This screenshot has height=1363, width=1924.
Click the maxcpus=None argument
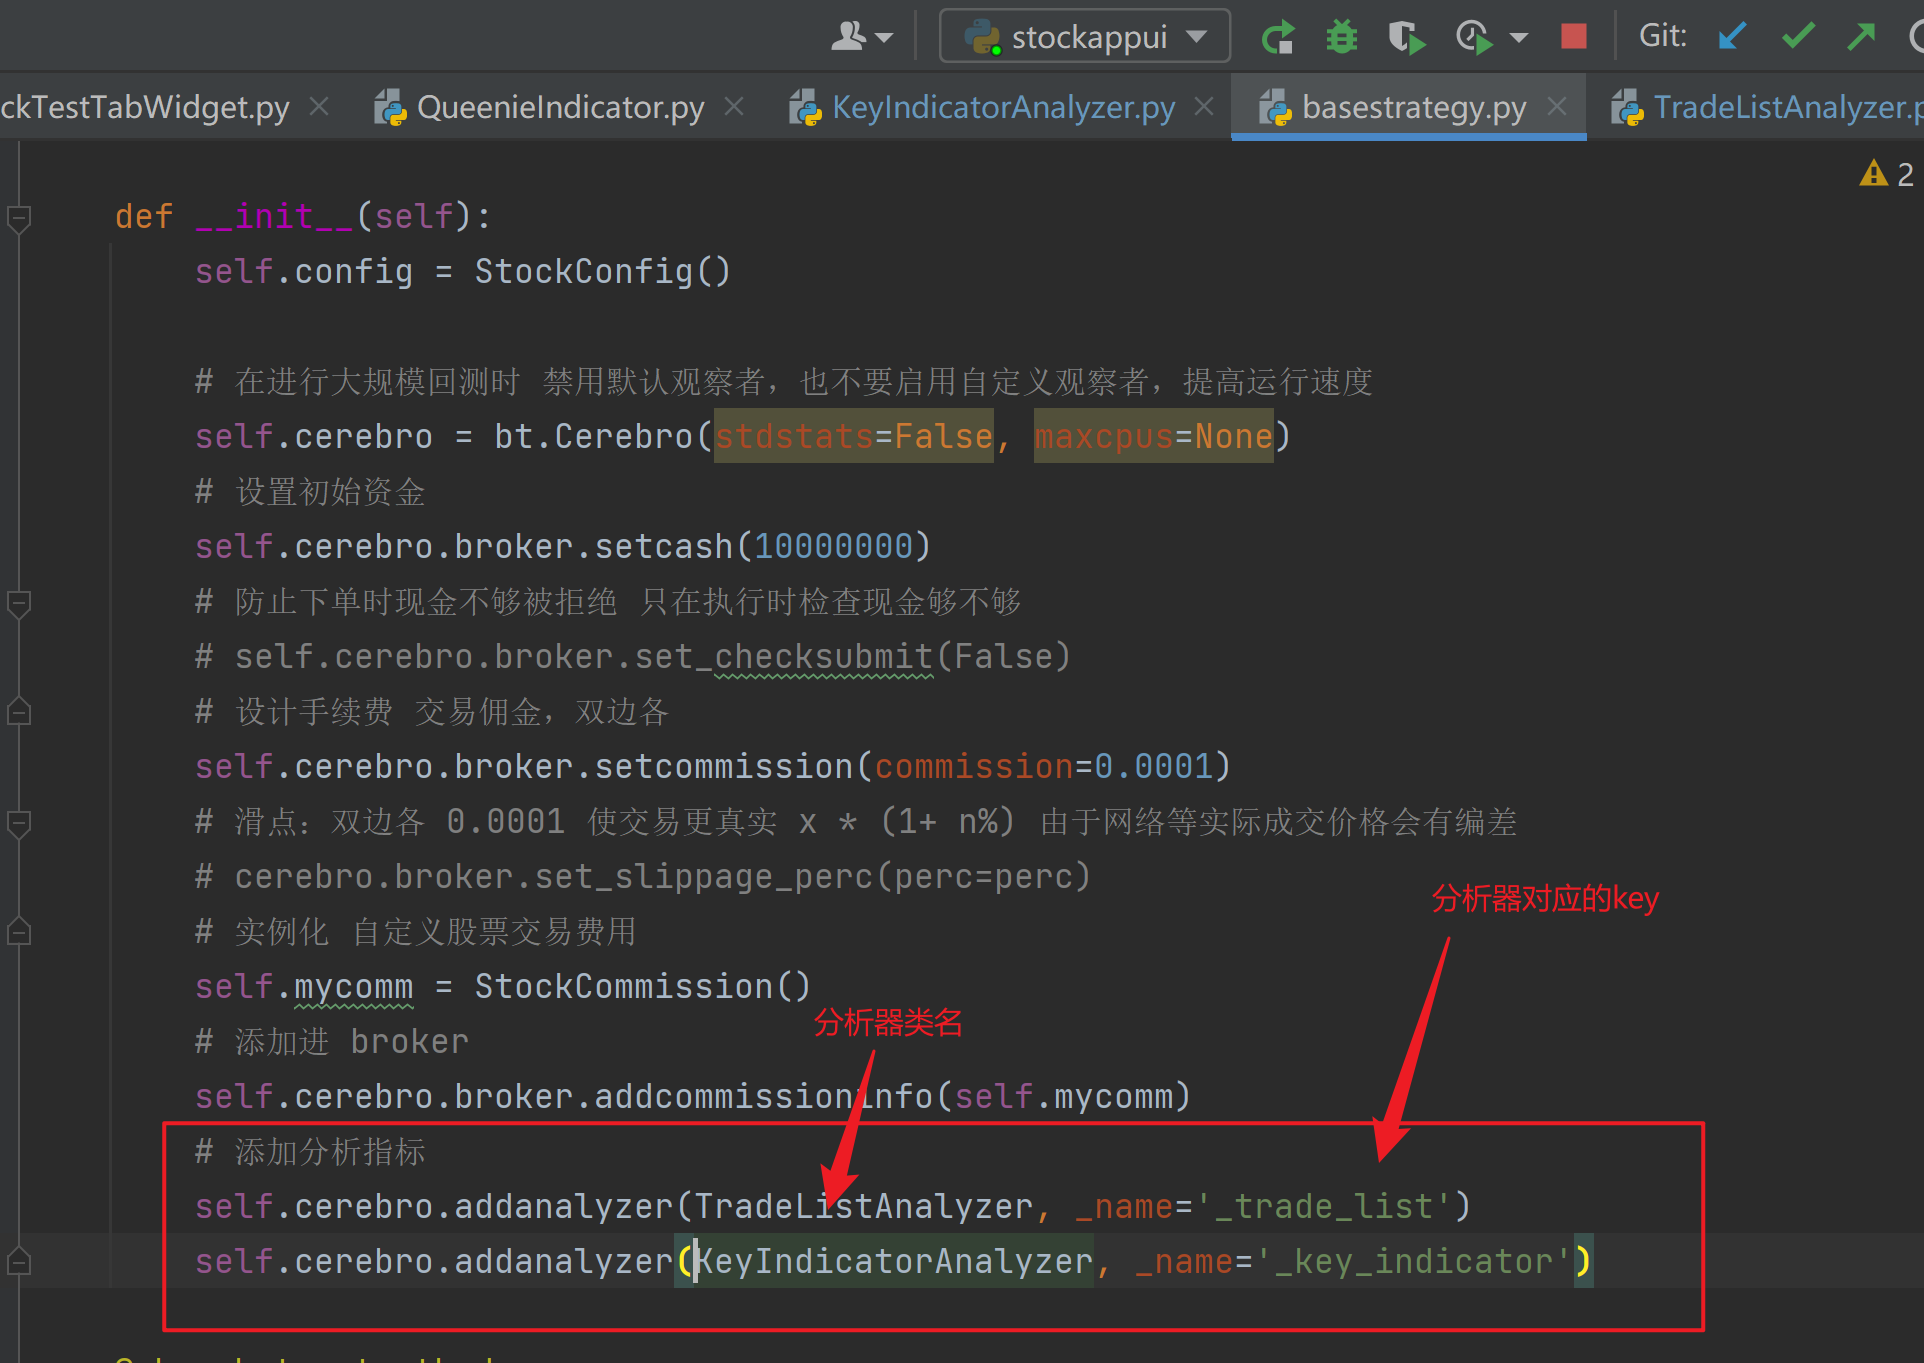(1154, 437)
